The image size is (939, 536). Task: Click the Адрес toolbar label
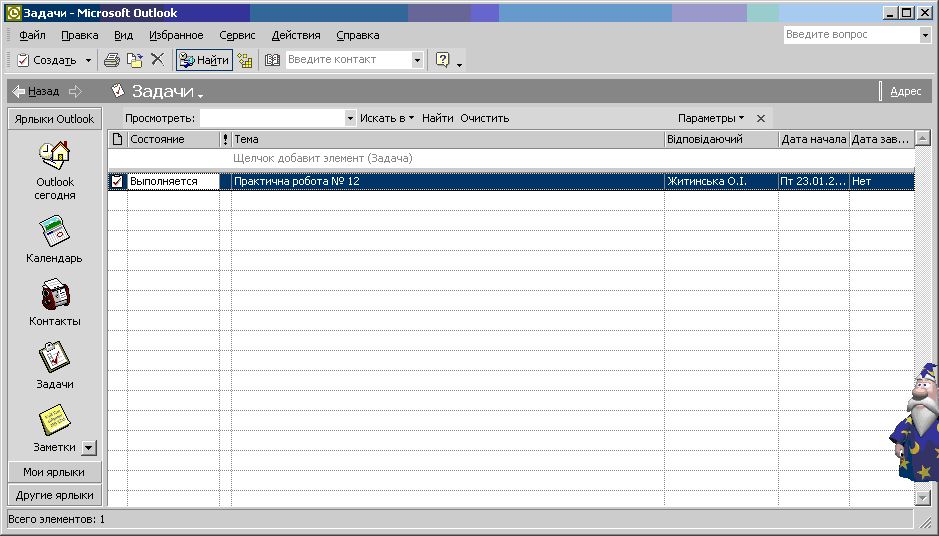click(905, 91)
